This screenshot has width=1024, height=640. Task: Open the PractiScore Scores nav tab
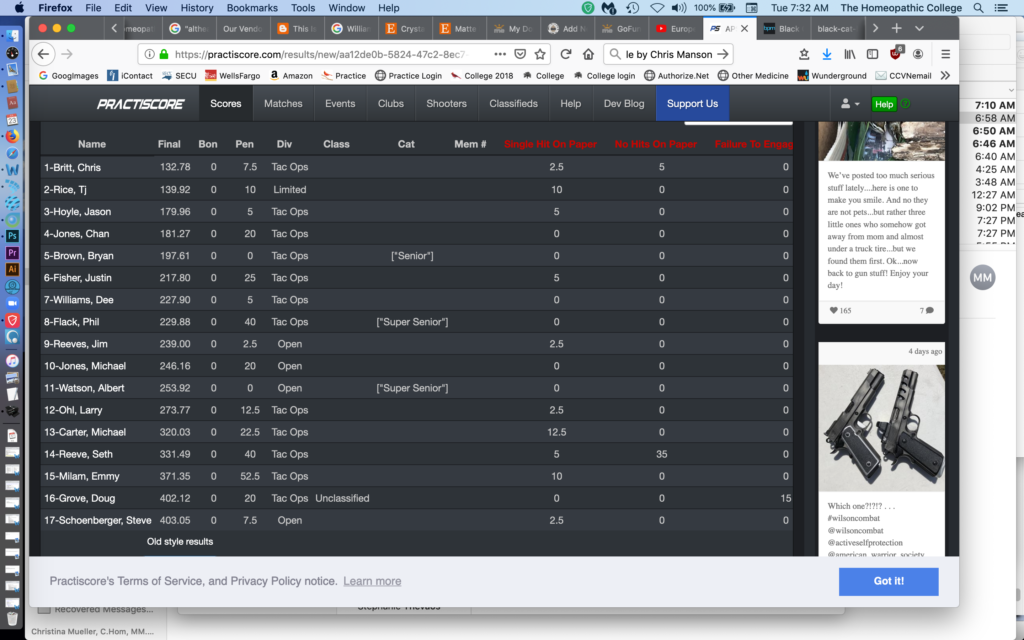(225, 104)
